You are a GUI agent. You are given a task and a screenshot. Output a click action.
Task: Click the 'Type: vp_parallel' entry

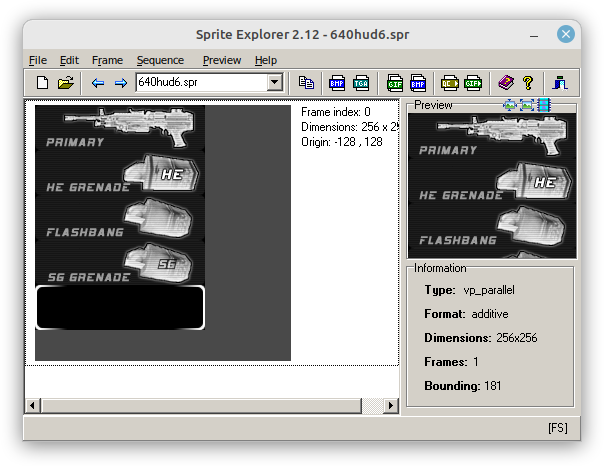[469, 290]
